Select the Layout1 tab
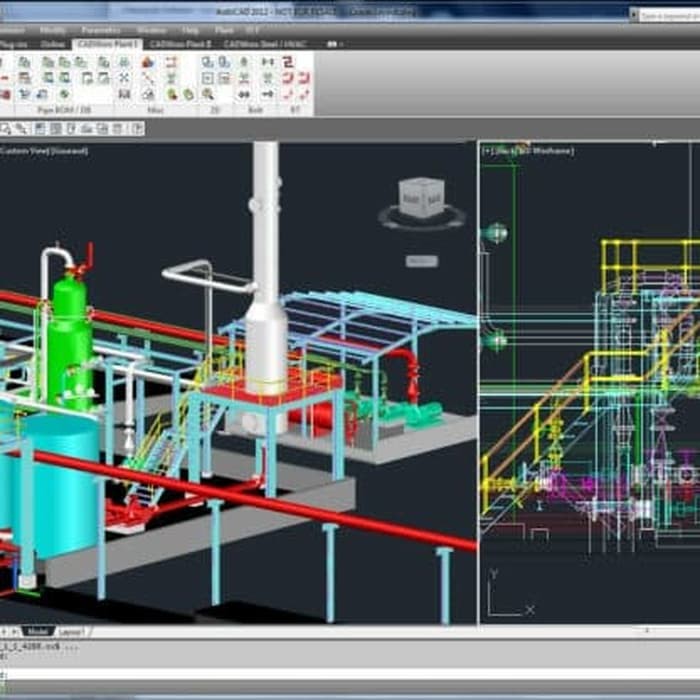Viewport: 700px width, 700px height. coord(71,632)
